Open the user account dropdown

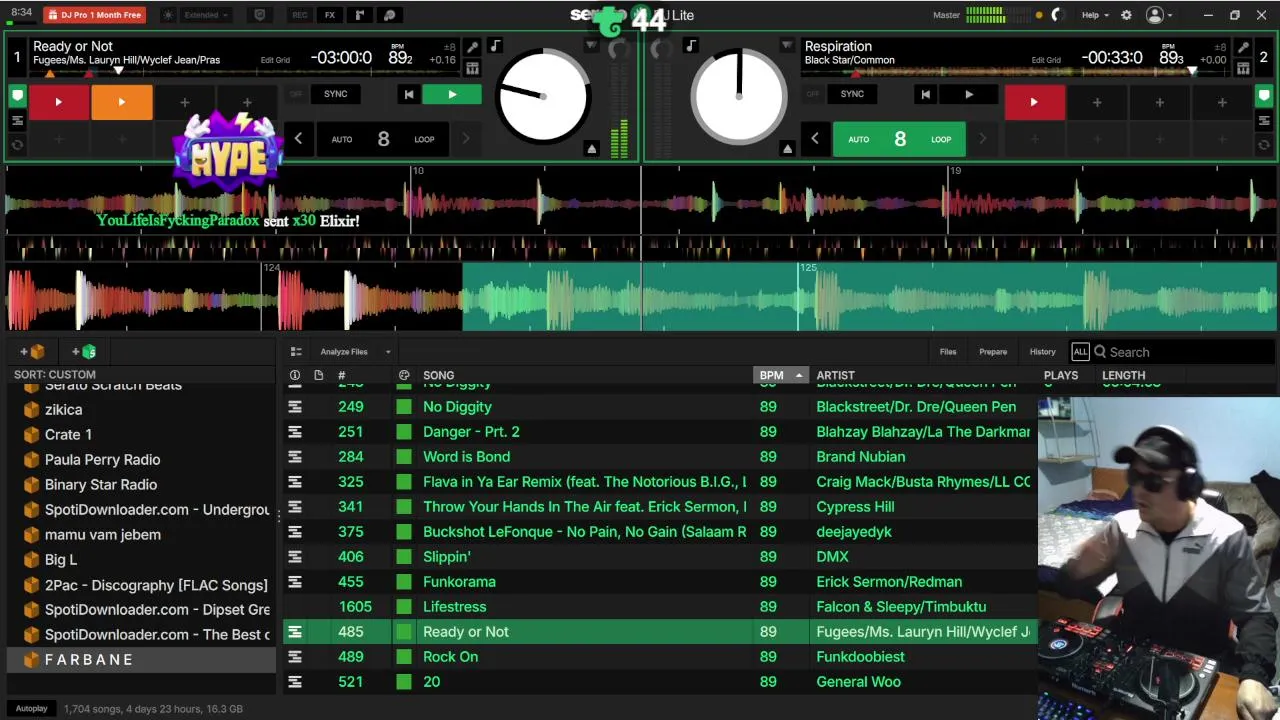click(x=1159, y=15)
